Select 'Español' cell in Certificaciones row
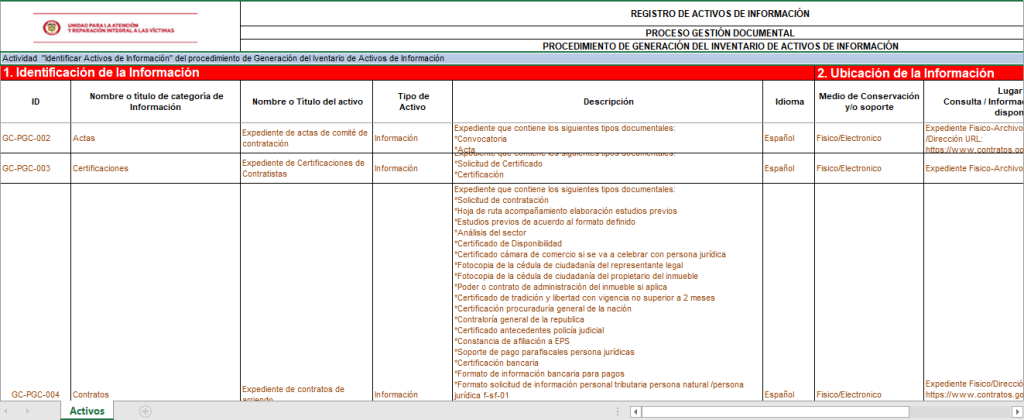 [x=788, y=168]
